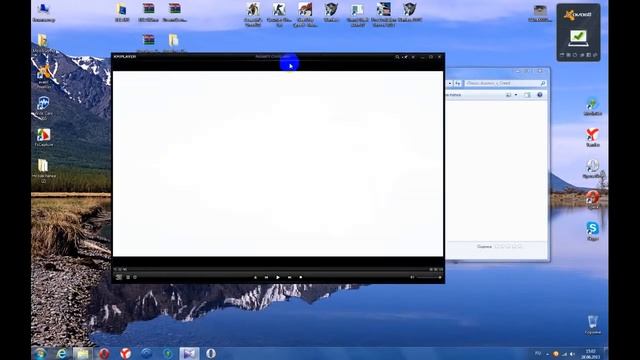
Task: Start playback with the KMPlayer play button
Action: (x=278, y=277)
